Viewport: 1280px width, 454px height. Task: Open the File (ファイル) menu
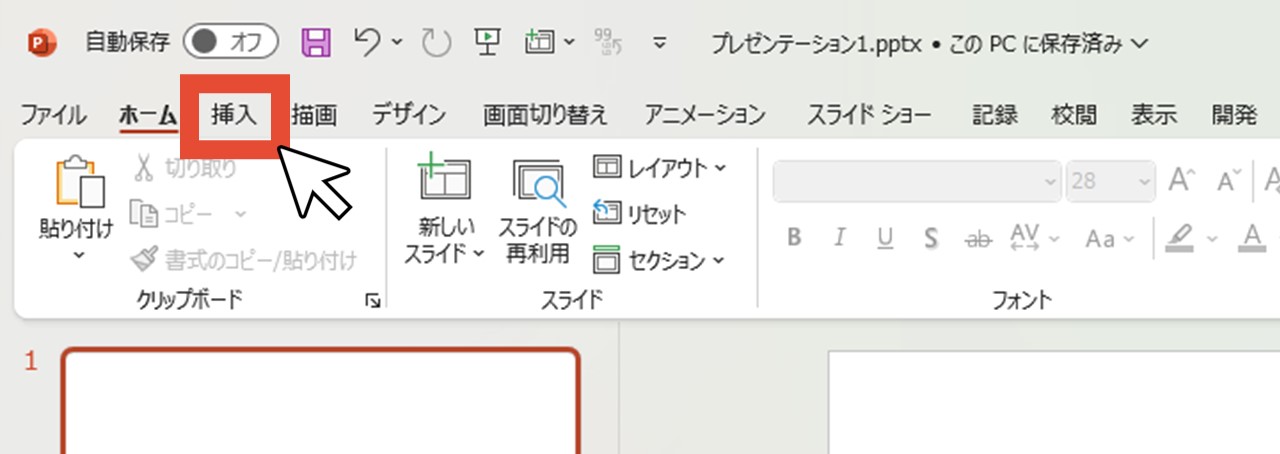53,115
